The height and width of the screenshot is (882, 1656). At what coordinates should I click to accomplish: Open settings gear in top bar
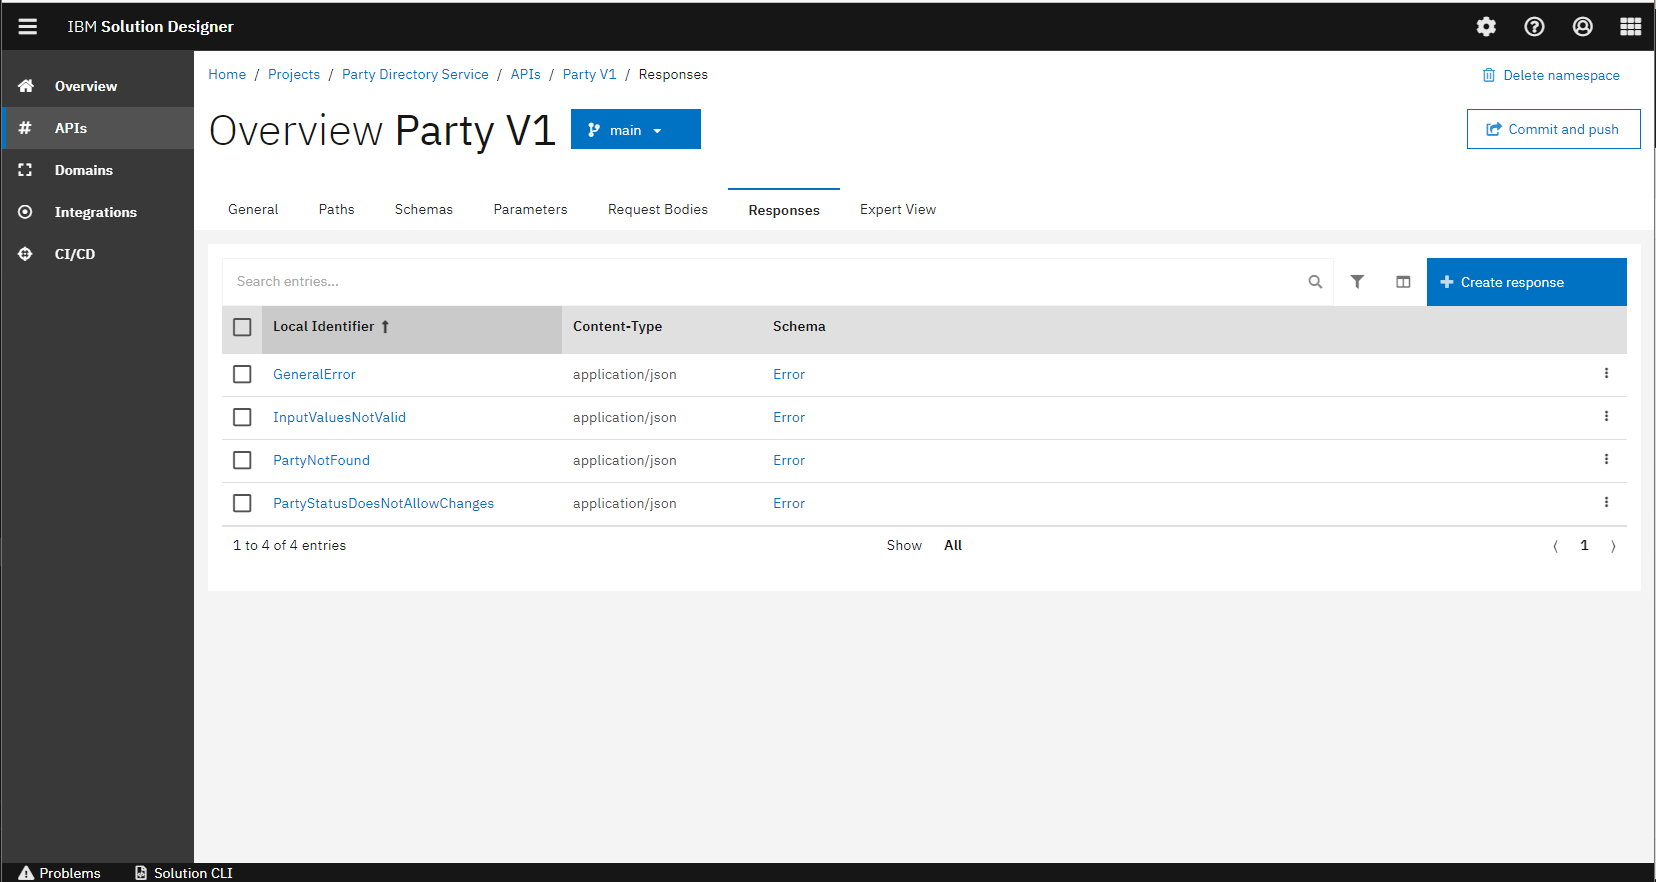click(x=1486, y=27)
